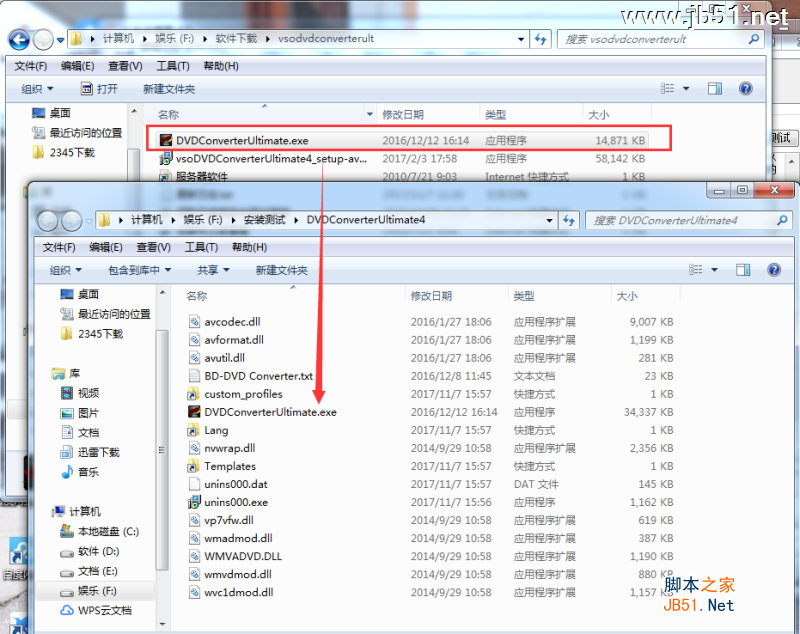Open 名称 column filter arrow in back window
This screenshot has width=800, height=634.
pos(370,114)
